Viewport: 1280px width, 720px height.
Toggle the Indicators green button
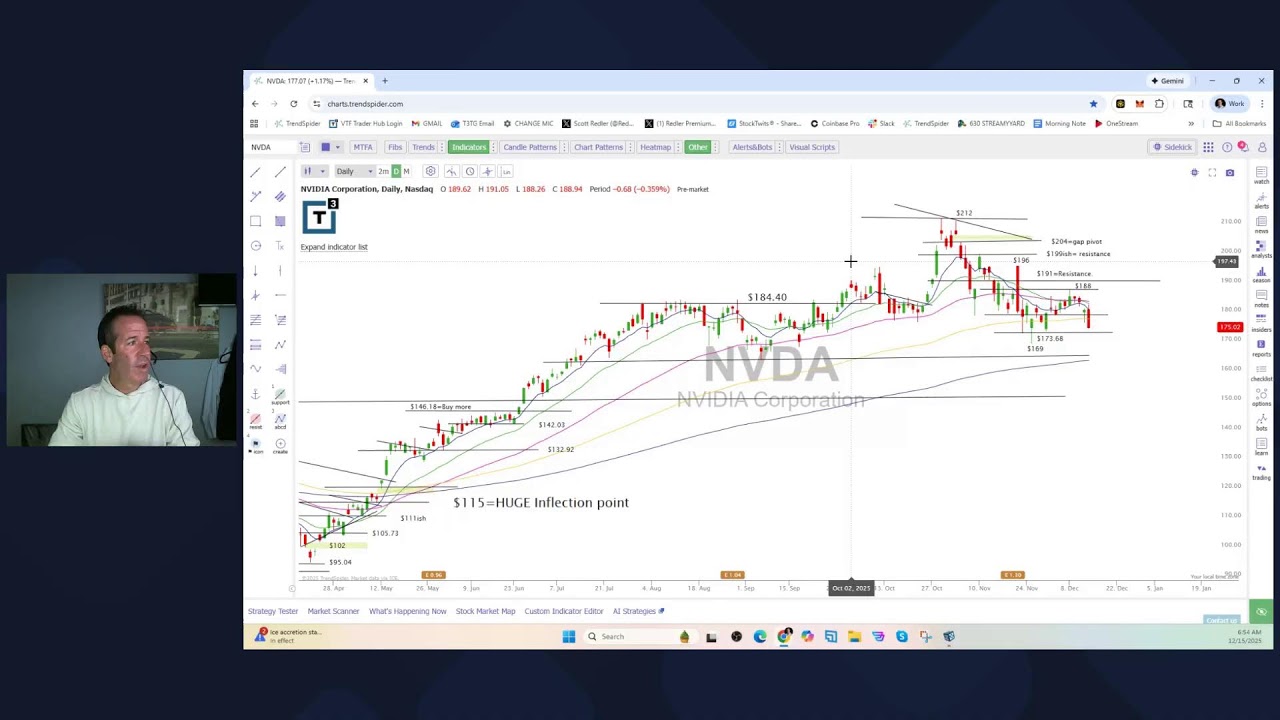468,147
